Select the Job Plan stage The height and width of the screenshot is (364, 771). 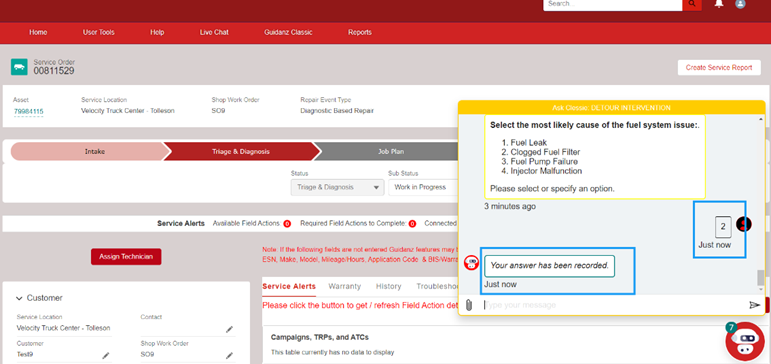tap(388, 152)
